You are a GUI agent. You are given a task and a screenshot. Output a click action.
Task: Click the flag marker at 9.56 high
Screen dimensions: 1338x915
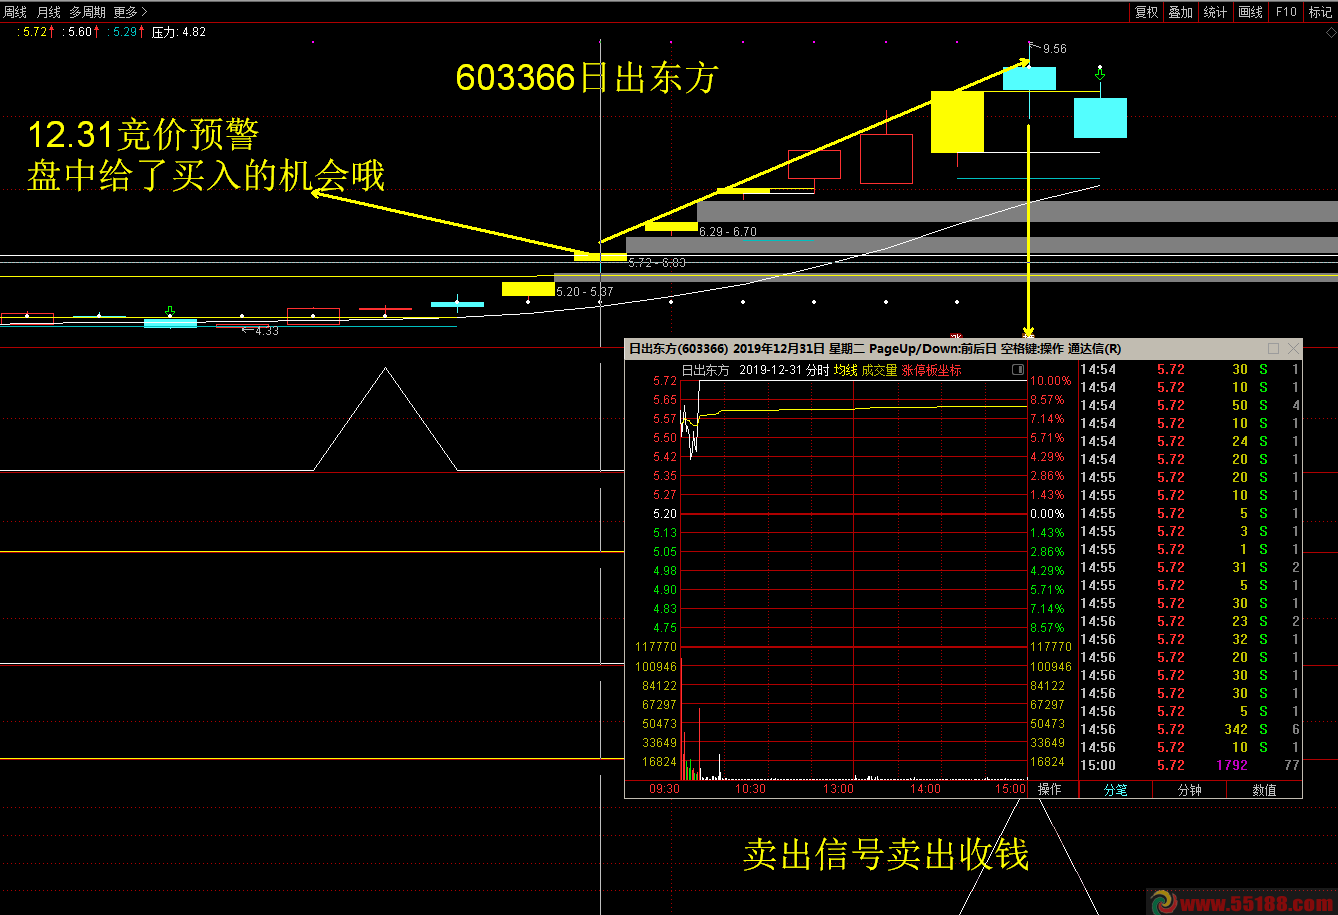pos(1033,46)
